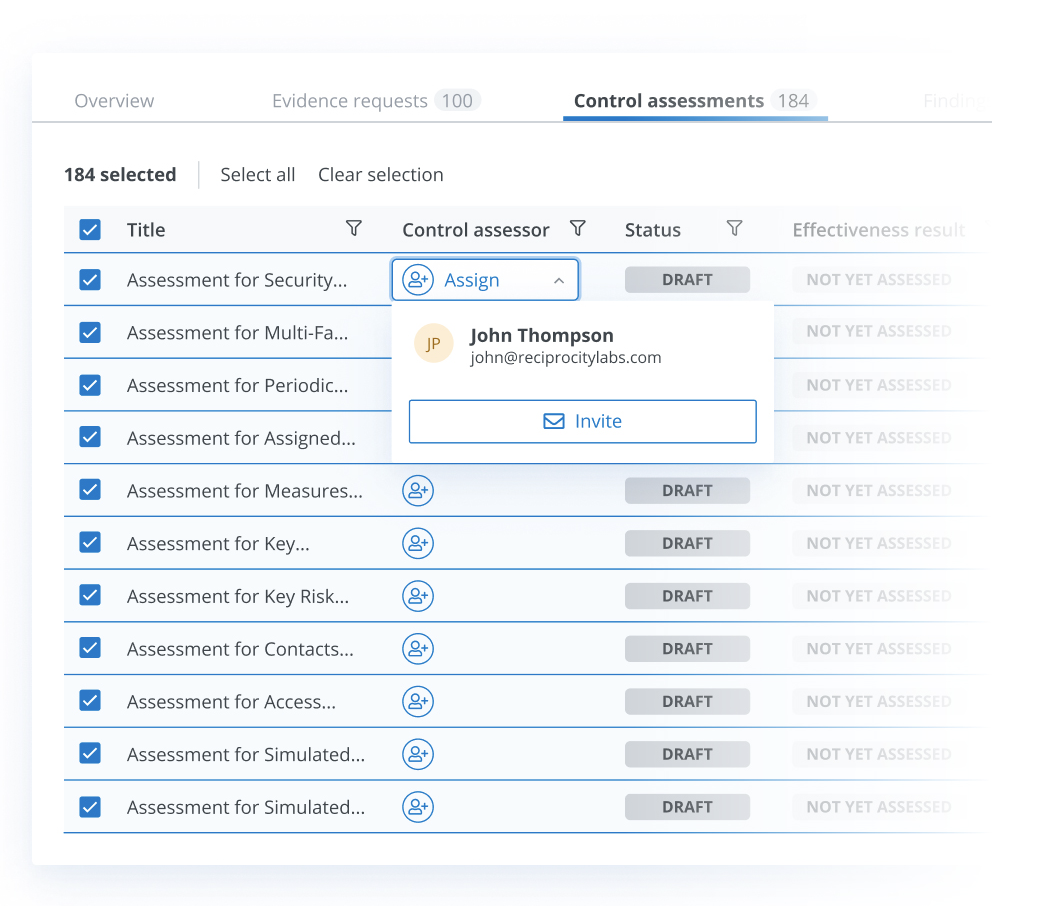Click the JP avatar next to John Thompson
Image resolution: width=1060 pixels, height=906 pixels.
pos(433,344)
